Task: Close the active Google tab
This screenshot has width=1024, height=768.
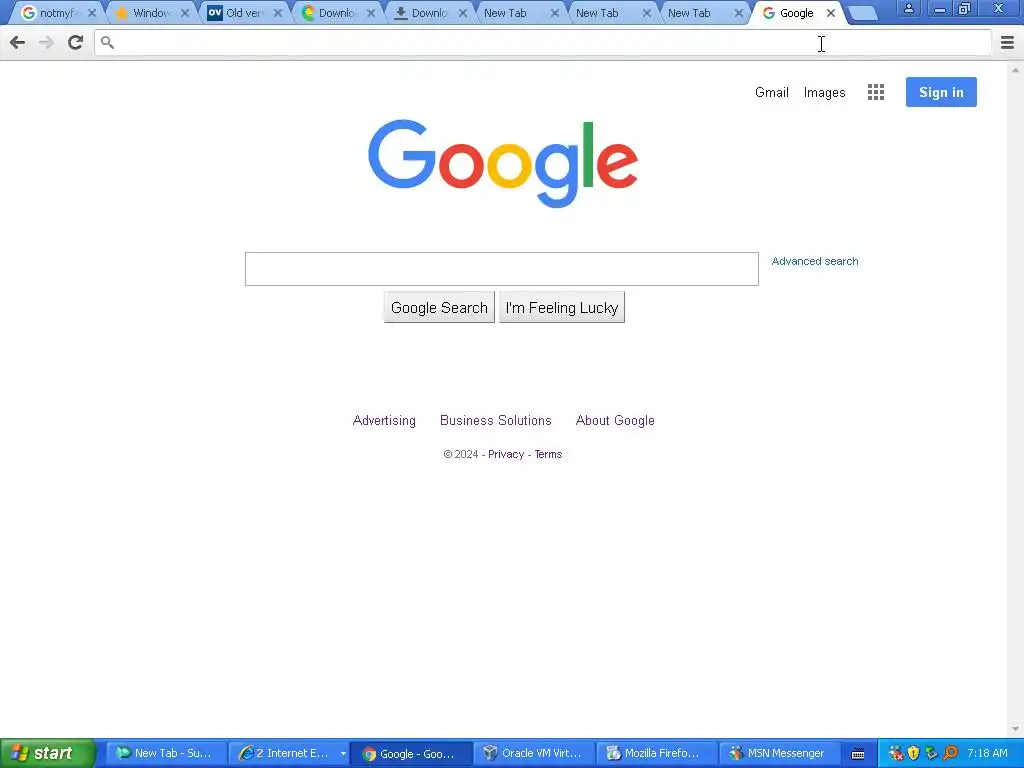Action: (831, 13)
